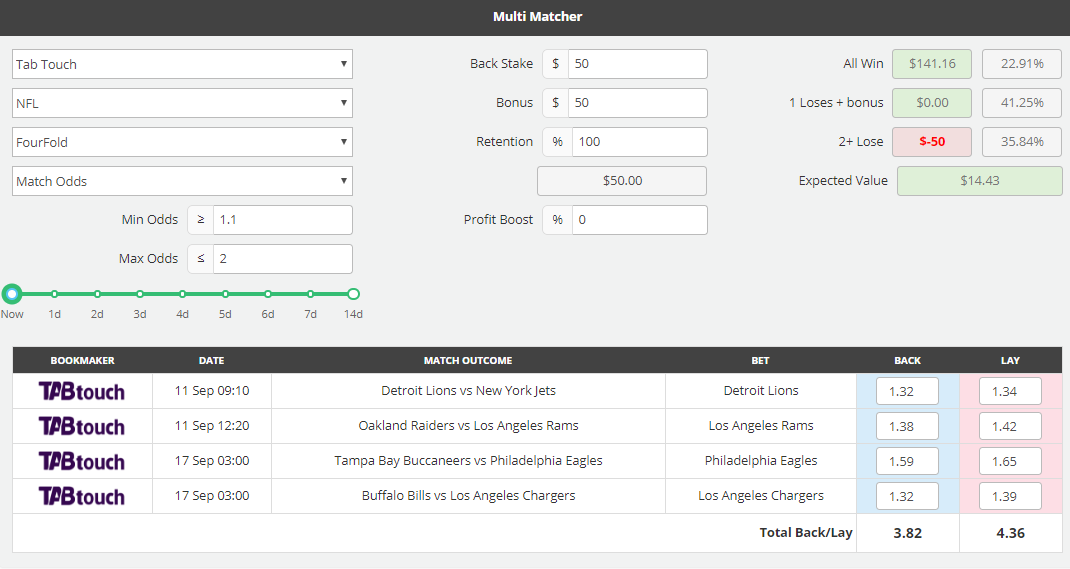Select the 7d mark on time slider
Screen dimensions: 1070x569
pyautogui.click(x=310, y=294)
